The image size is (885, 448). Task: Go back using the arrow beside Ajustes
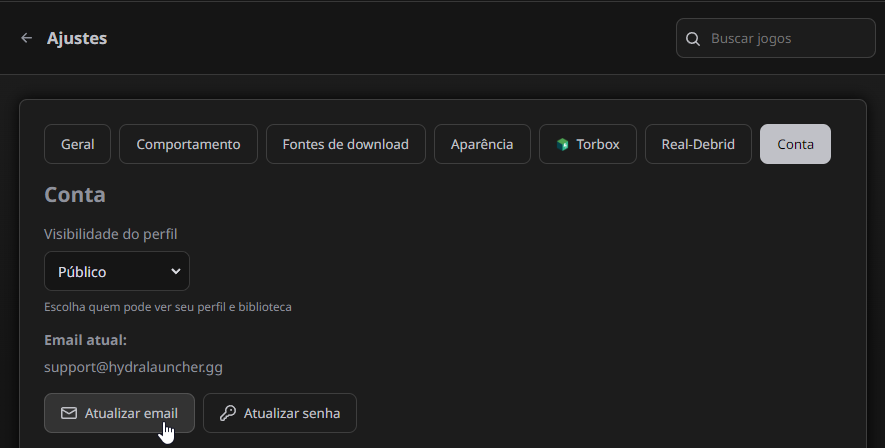tap(26, 38)
